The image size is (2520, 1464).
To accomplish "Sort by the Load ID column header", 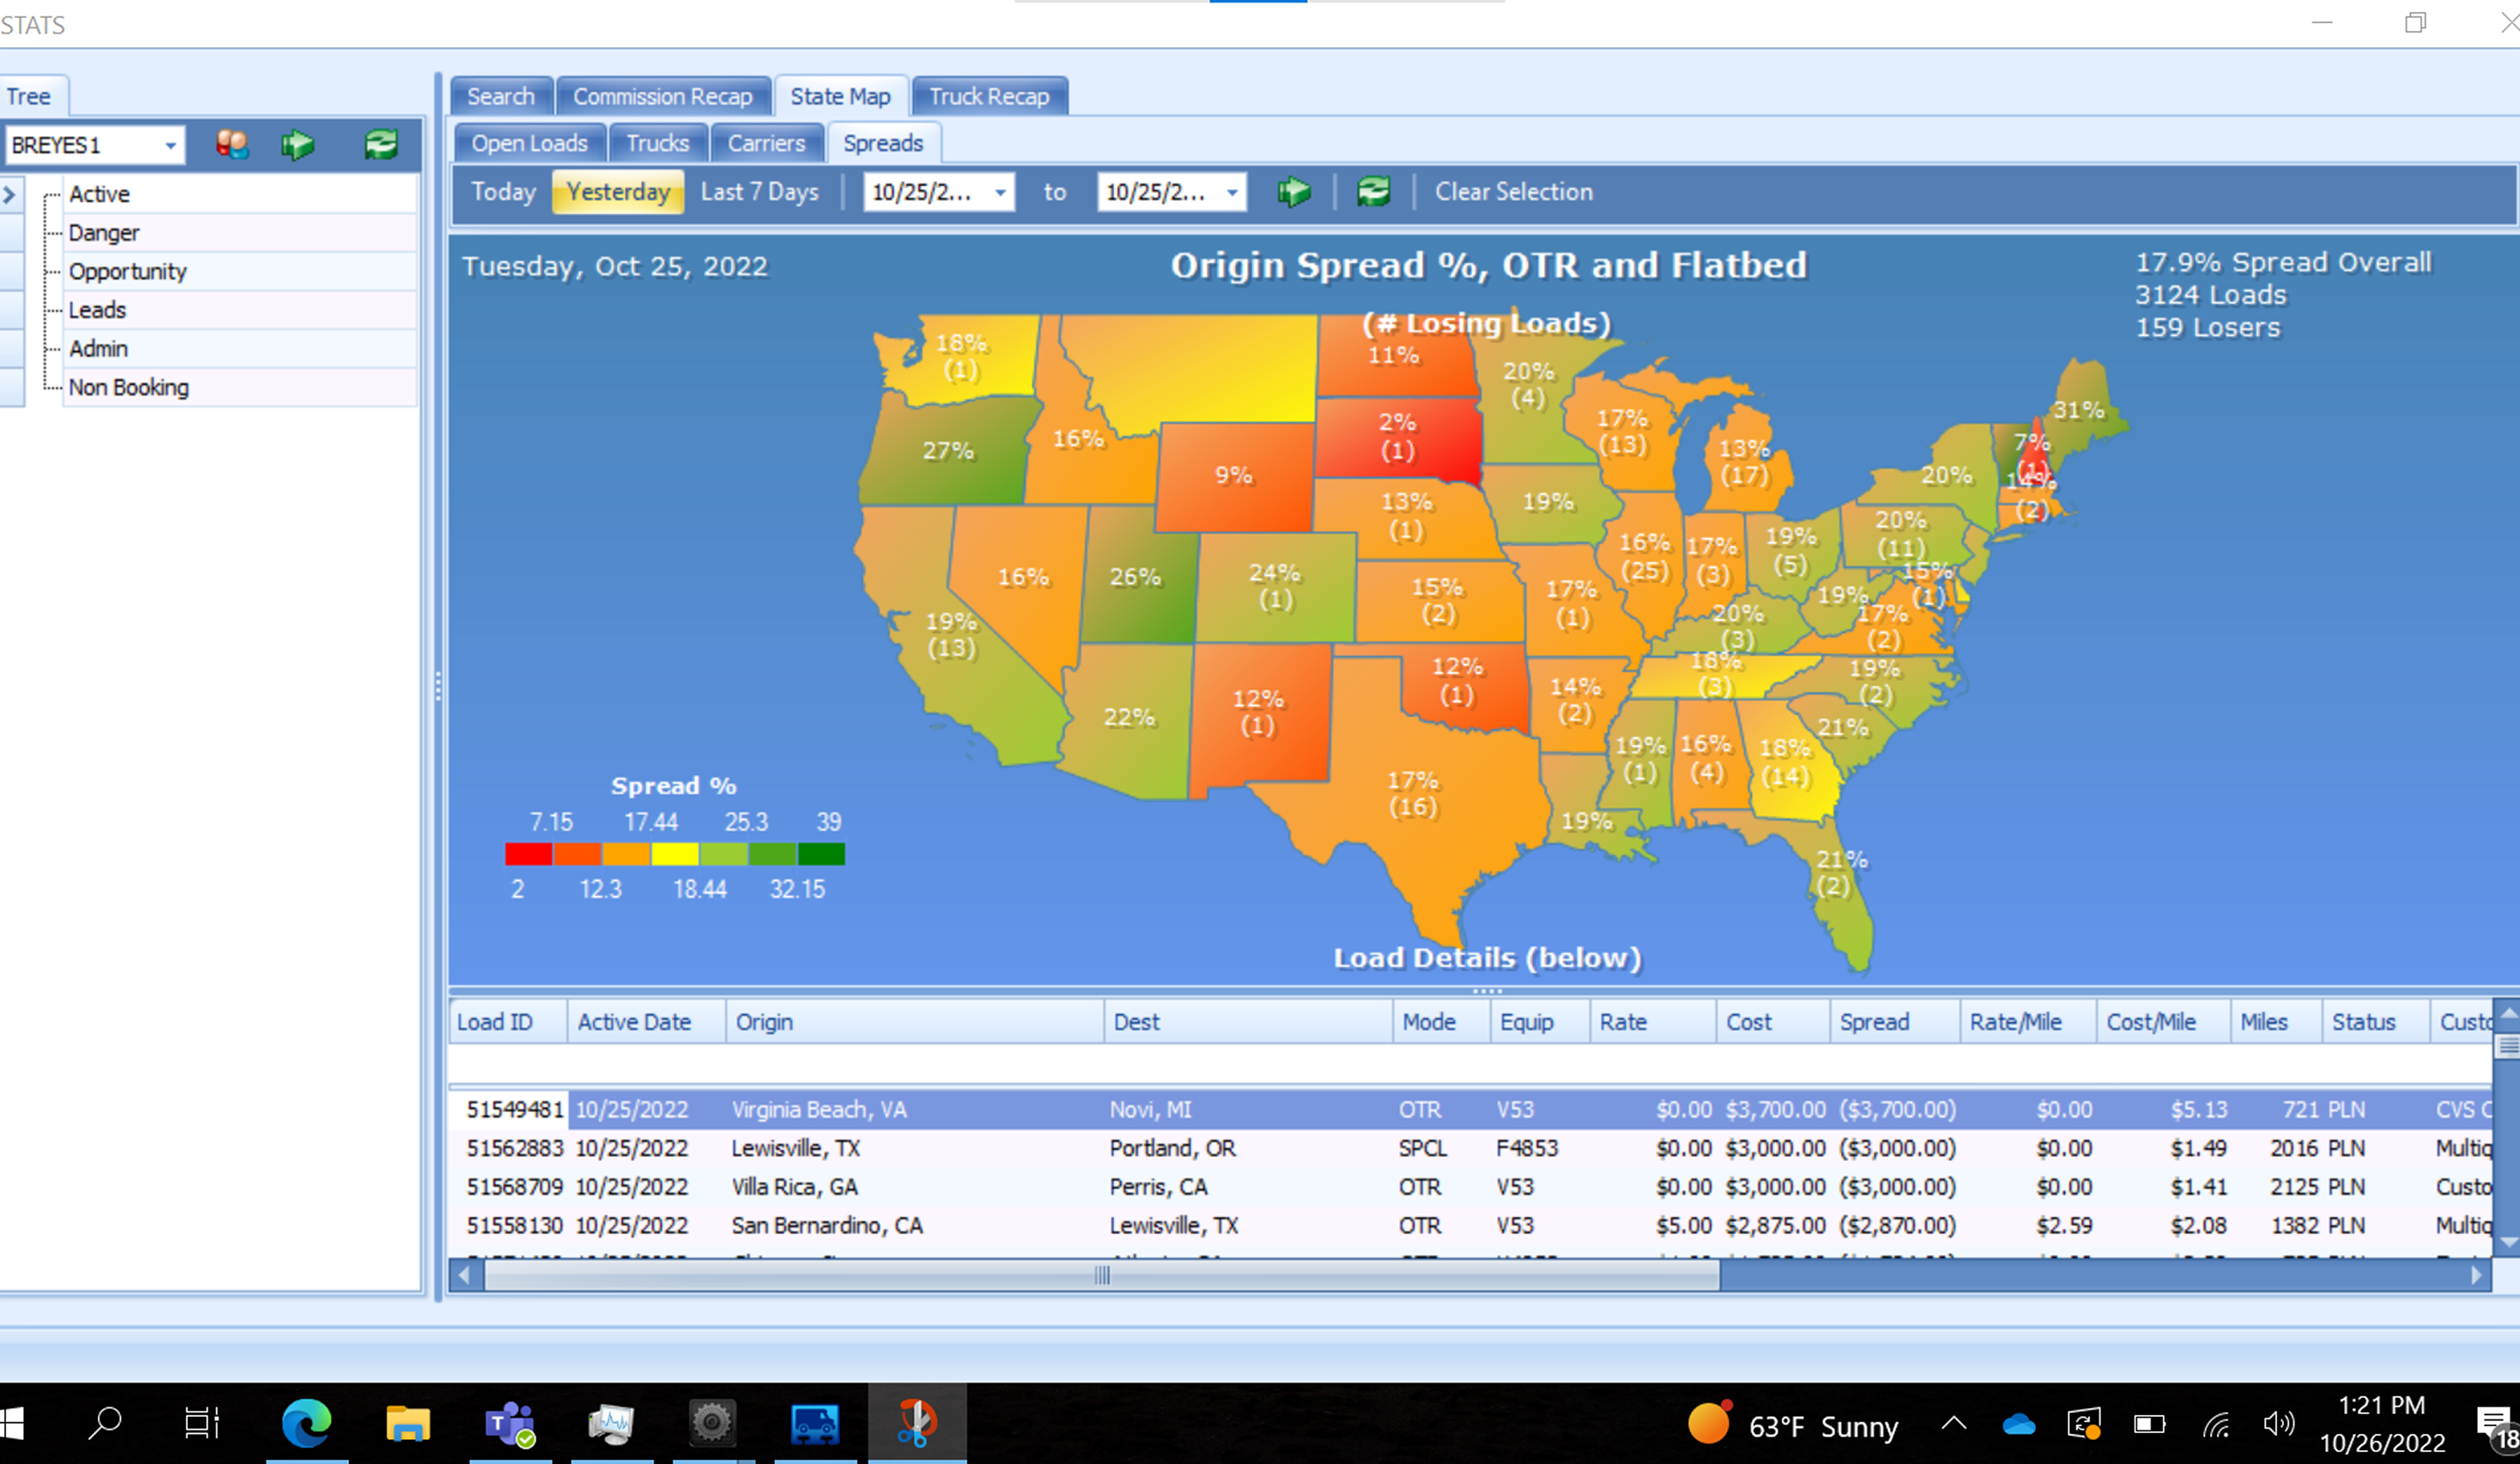I will 508,1022.
